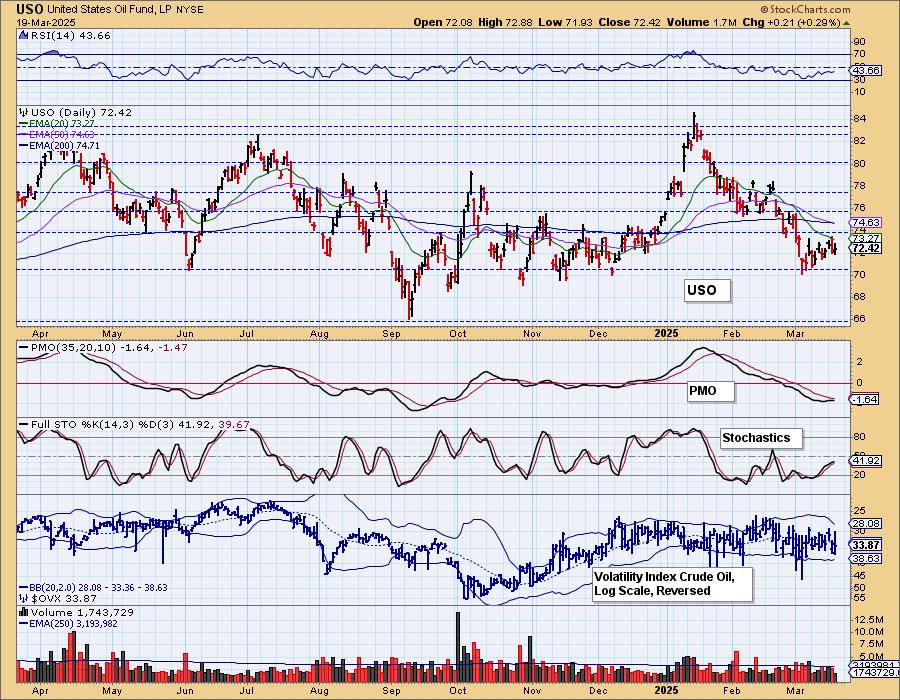
Task: Click the EMA(200) 74.71 legend text
Action: pyautogui.click(x=64, y=146)
